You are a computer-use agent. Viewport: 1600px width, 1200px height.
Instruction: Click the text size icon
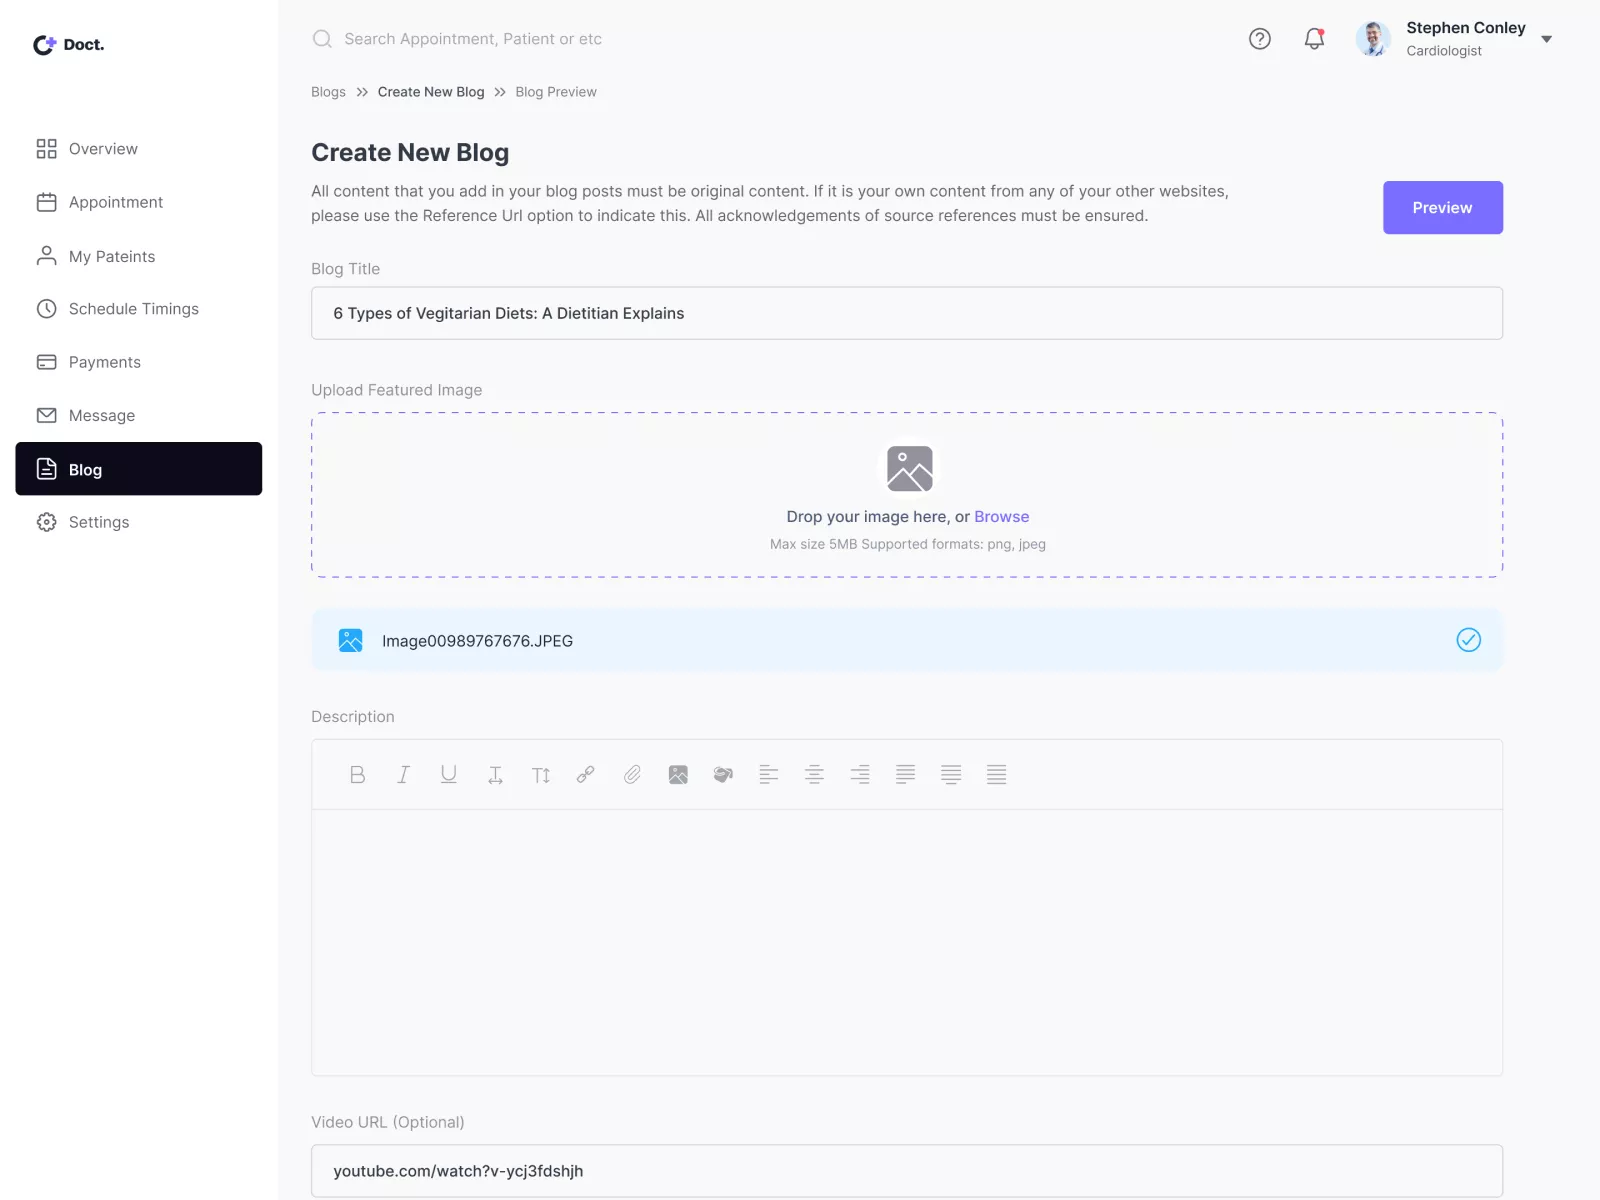point(541,775)
